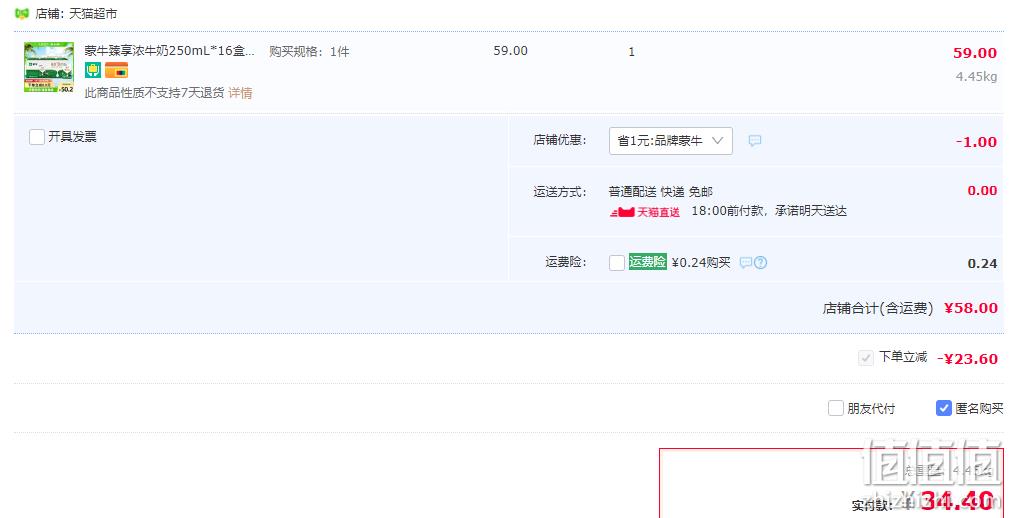Click the 天猫直送 delivery logo
The width and height of the screenshot is (1011, 518).
(645, 212)
